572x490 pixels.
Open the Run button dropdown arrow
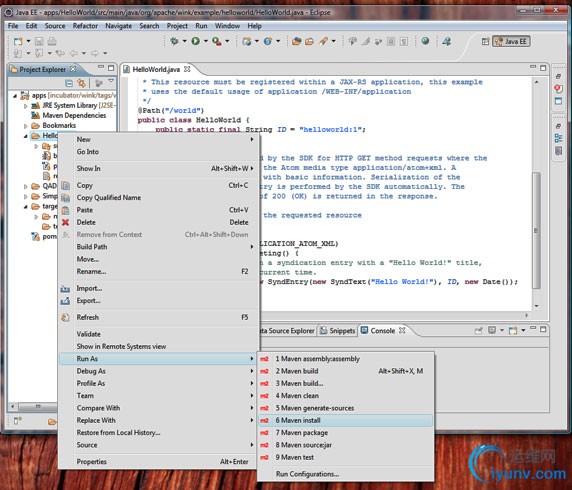tap(205, 41)
